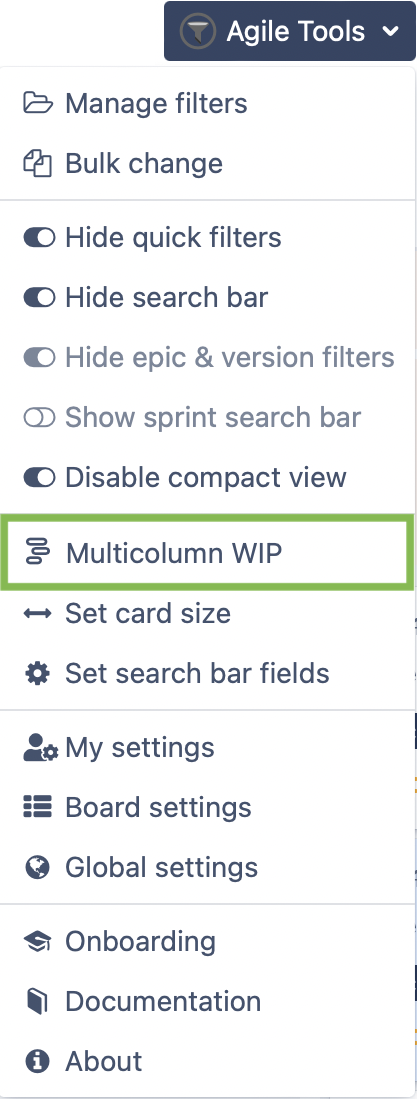Enable Show sprint search bar switch

point(39,418)
